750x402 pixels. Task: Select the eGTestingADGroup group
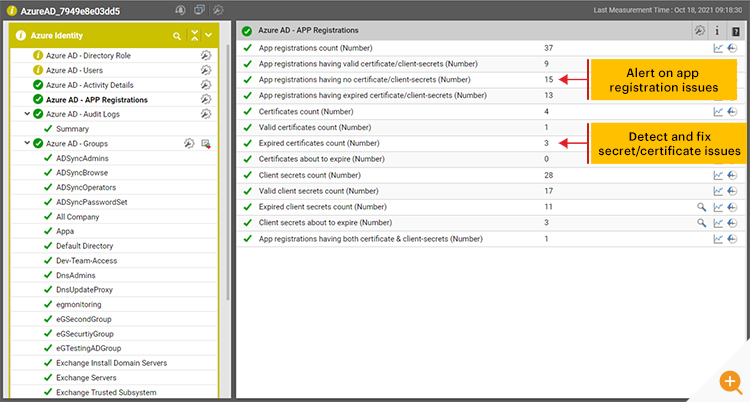coord(88,348)
